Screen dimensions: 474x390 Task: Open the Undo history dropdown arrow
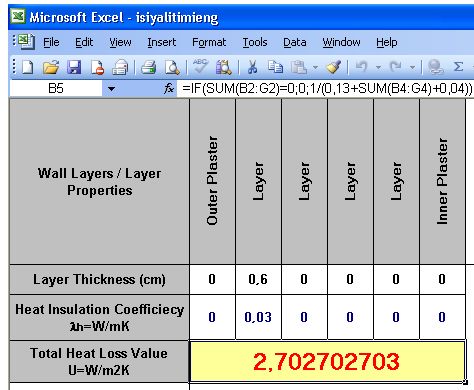point(378,68)
